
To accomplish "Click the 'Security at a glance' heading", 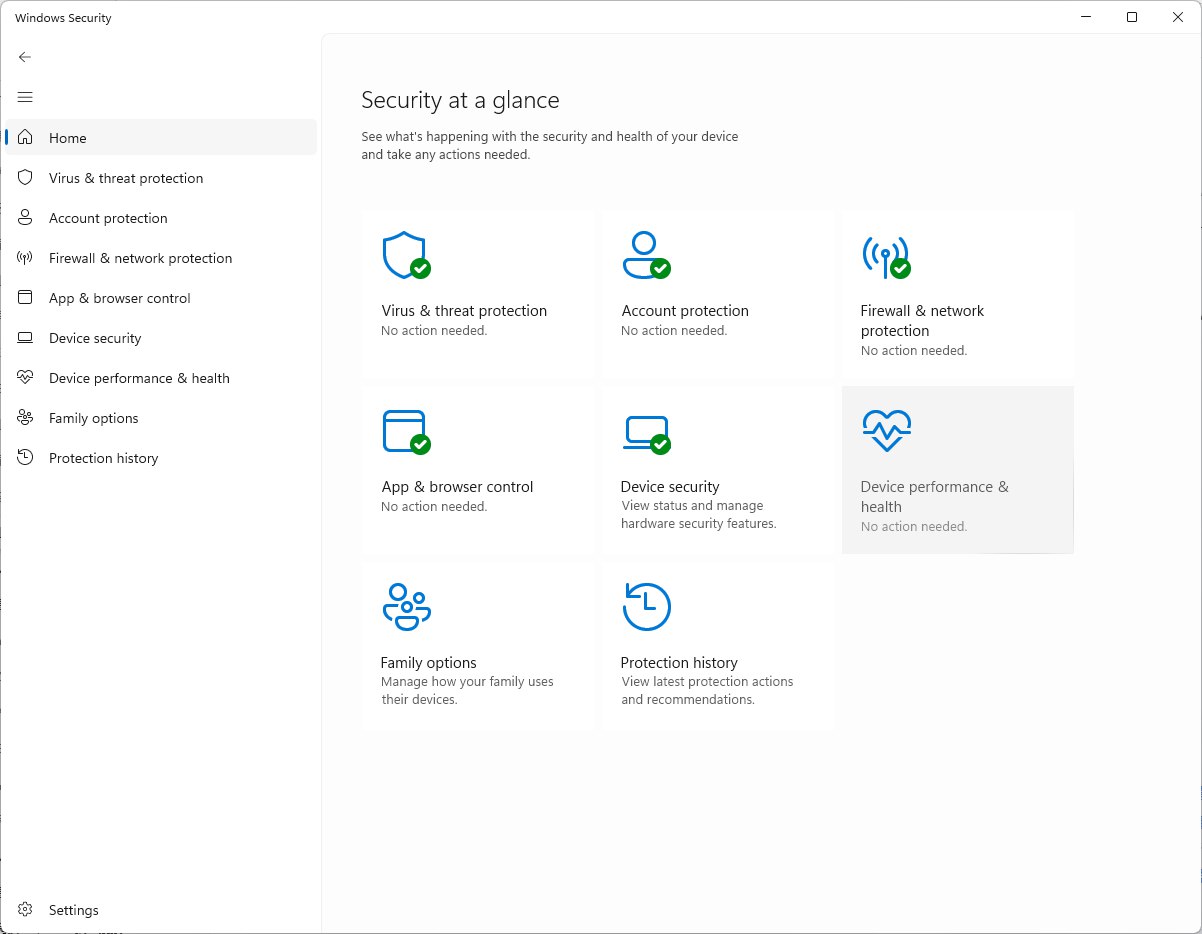I will pyautogui.click(x=460, y=100).
